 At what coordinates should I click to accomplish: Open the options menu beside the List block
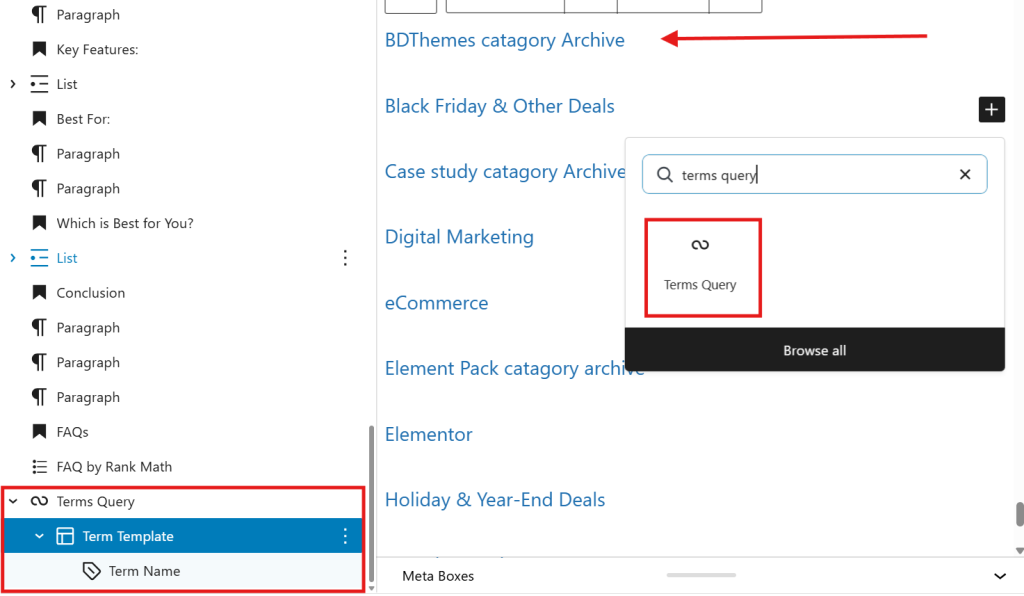click(345, 258)
